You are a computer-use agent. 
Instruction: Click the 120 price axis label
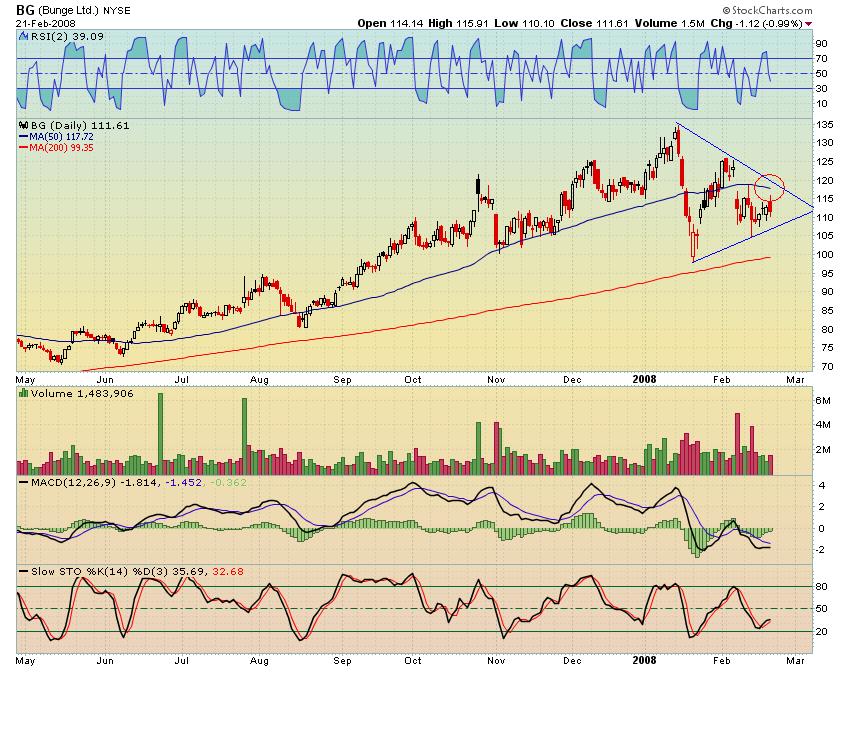[825, 180]
